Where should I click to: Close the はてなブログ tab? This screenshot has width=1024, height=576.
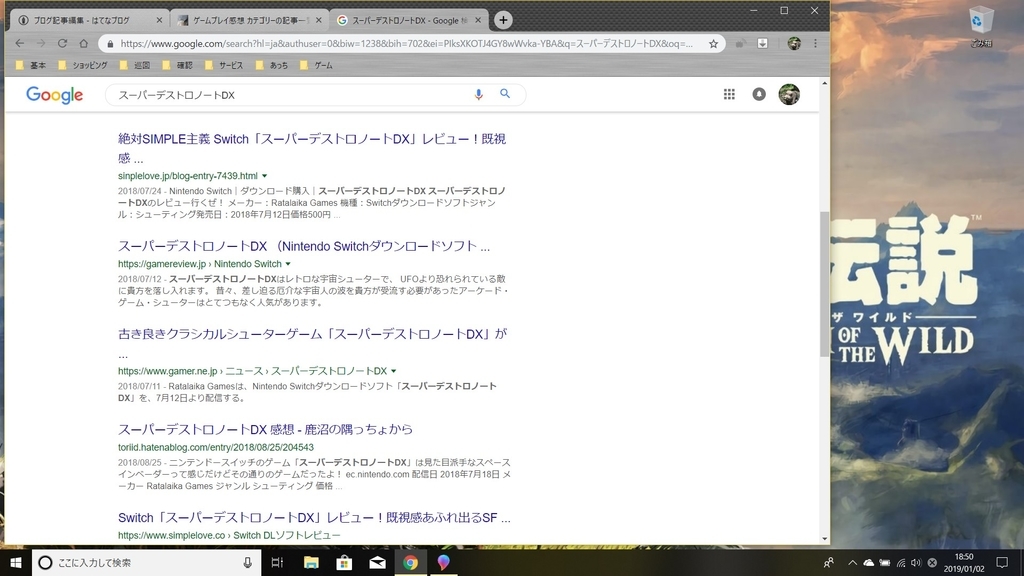coord(159,20)
